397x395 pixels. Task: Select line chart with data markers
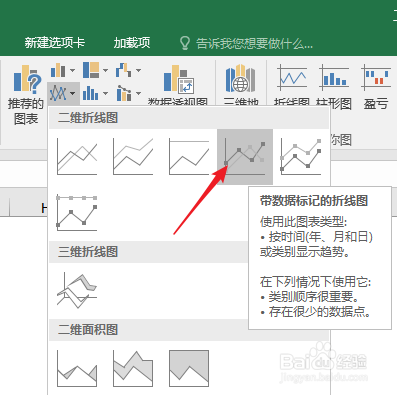(x=245, y=157)
